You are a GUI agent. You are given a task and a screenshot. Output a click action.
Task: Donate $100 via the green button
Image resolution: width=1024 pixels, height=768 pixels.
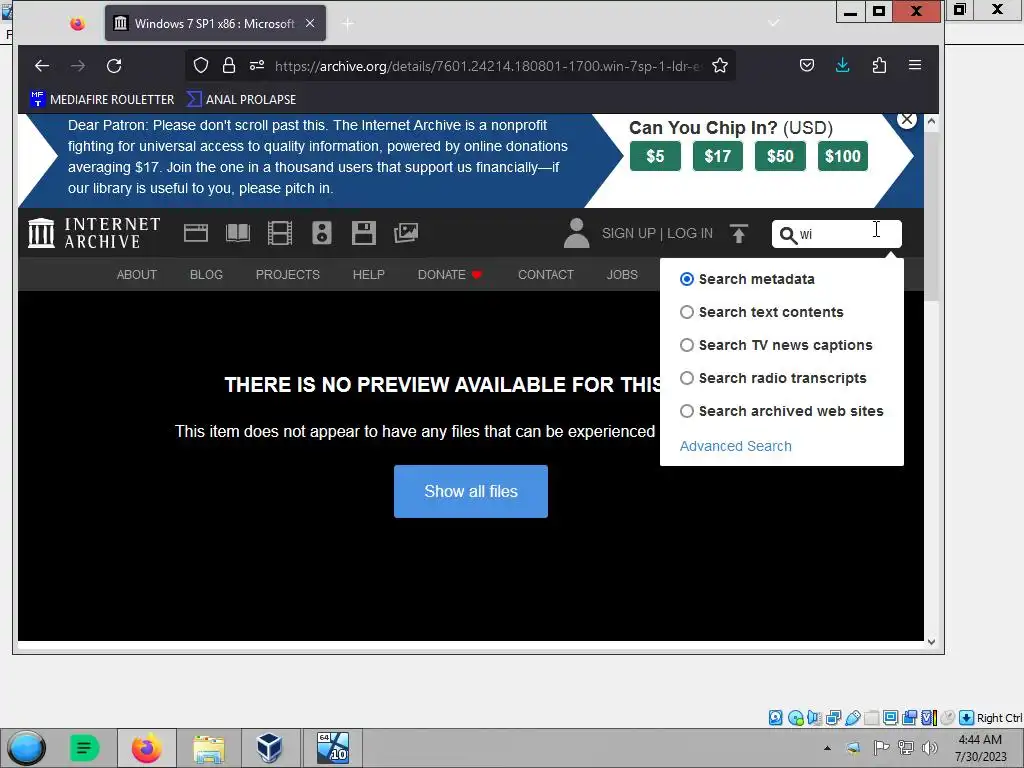coord(842,156)
